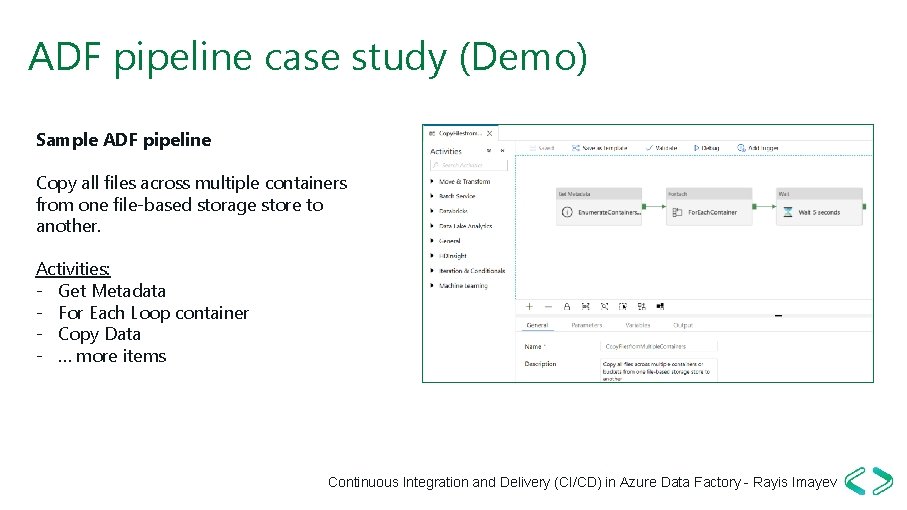Image resolution: width=907 pixels, height=510 pixels.
Task: Click the Saved button in the toolbar
Action: pos(542,148)
